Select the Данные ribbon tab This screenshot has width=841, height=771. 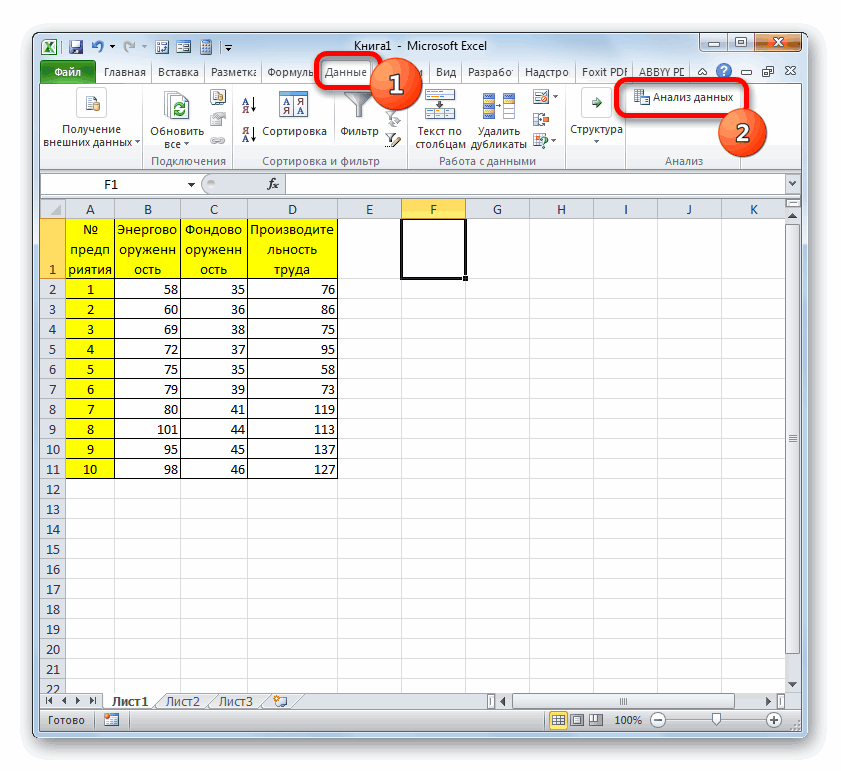(x=345, y=72)
